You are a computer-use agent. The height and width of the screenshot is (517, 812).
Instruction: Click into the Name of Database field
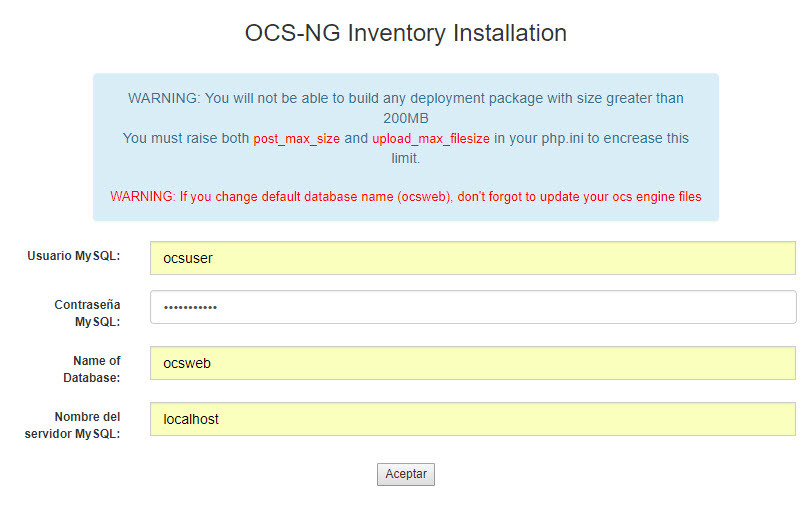[473, 363]
